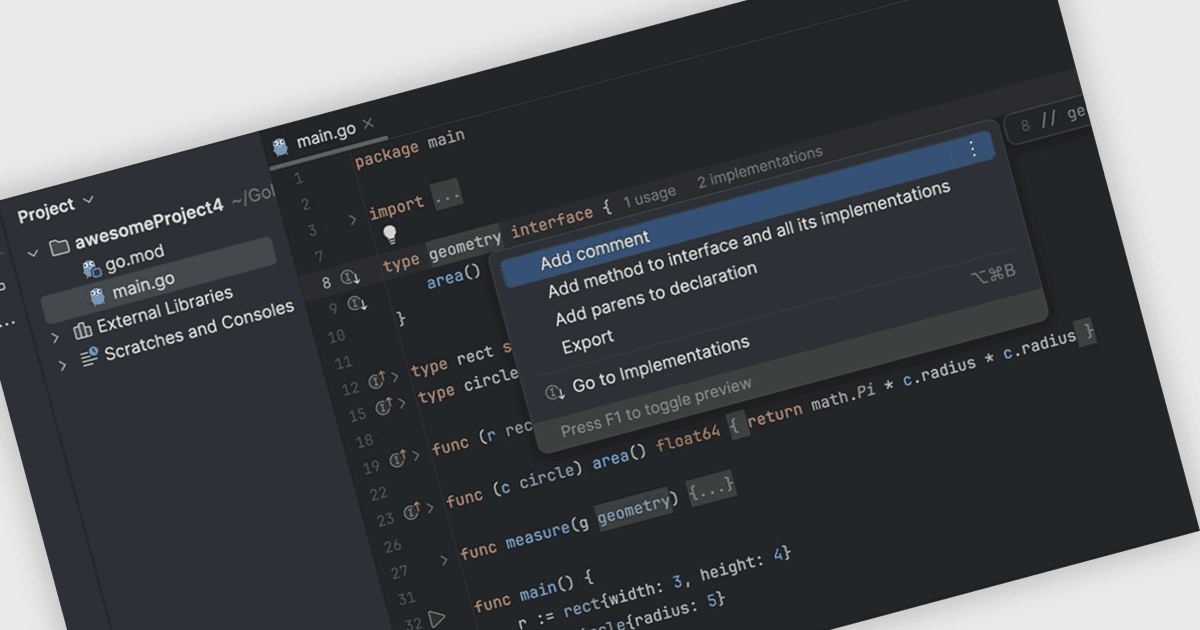Click the 'package main' line
This screenshot has height=630, width=1200.
click(410, 149)
